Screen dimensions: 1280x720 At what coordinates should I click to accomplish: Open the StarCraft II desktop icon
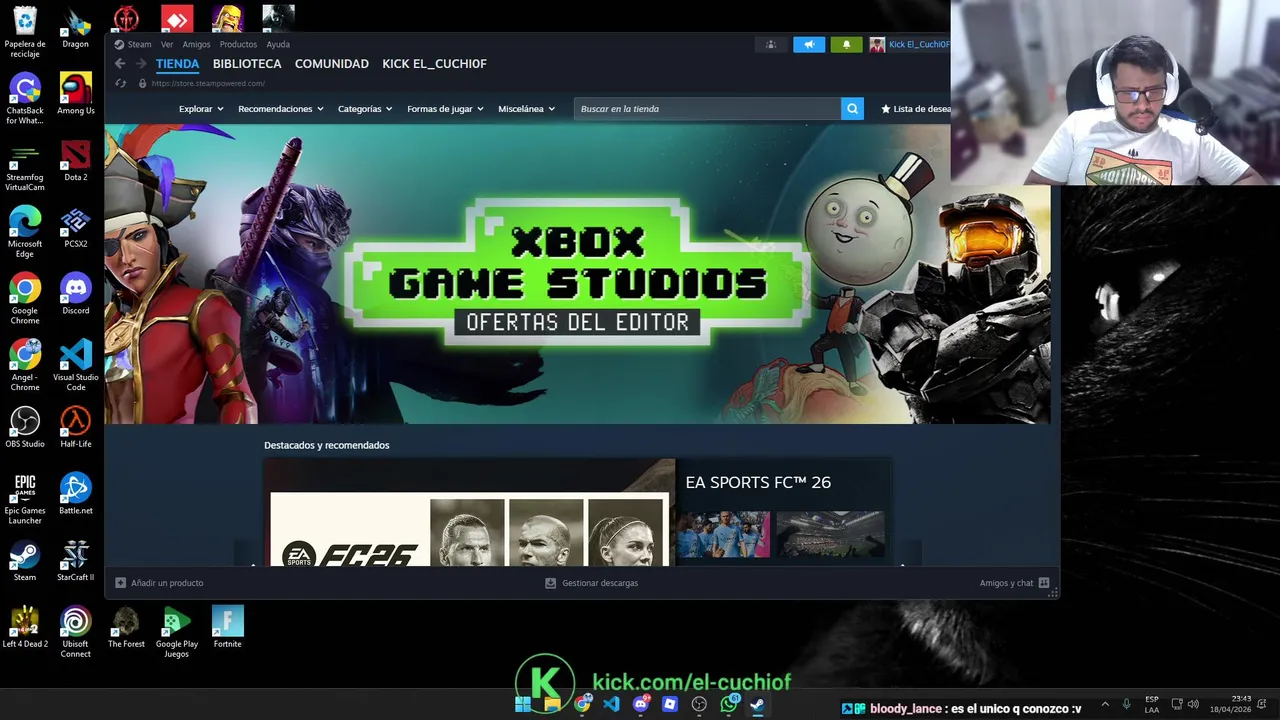tap(75, 562)
